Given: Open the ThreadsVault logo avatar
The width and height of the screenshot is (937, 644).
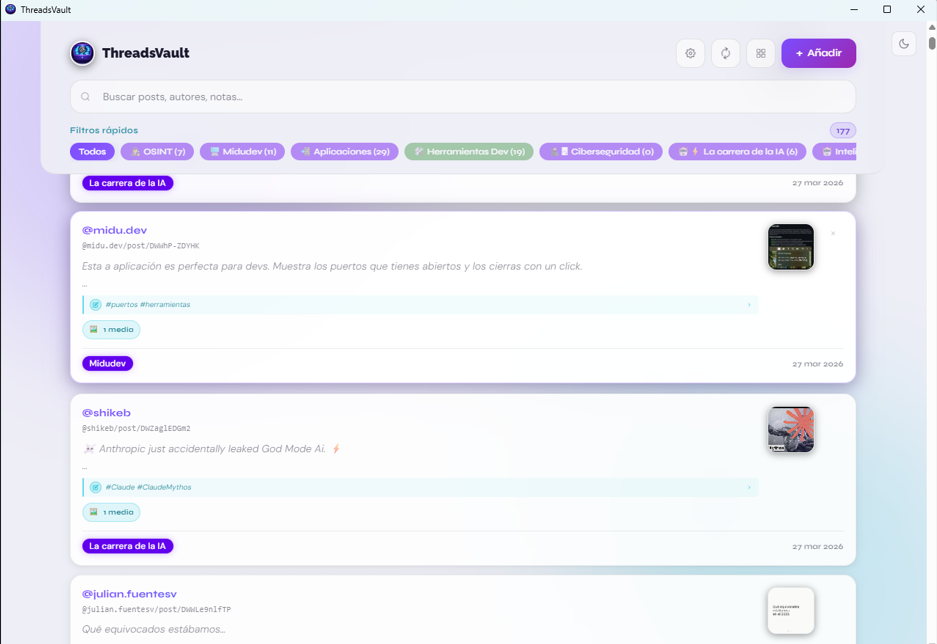Looking at the screenshot, I should (x=82, y=53).
